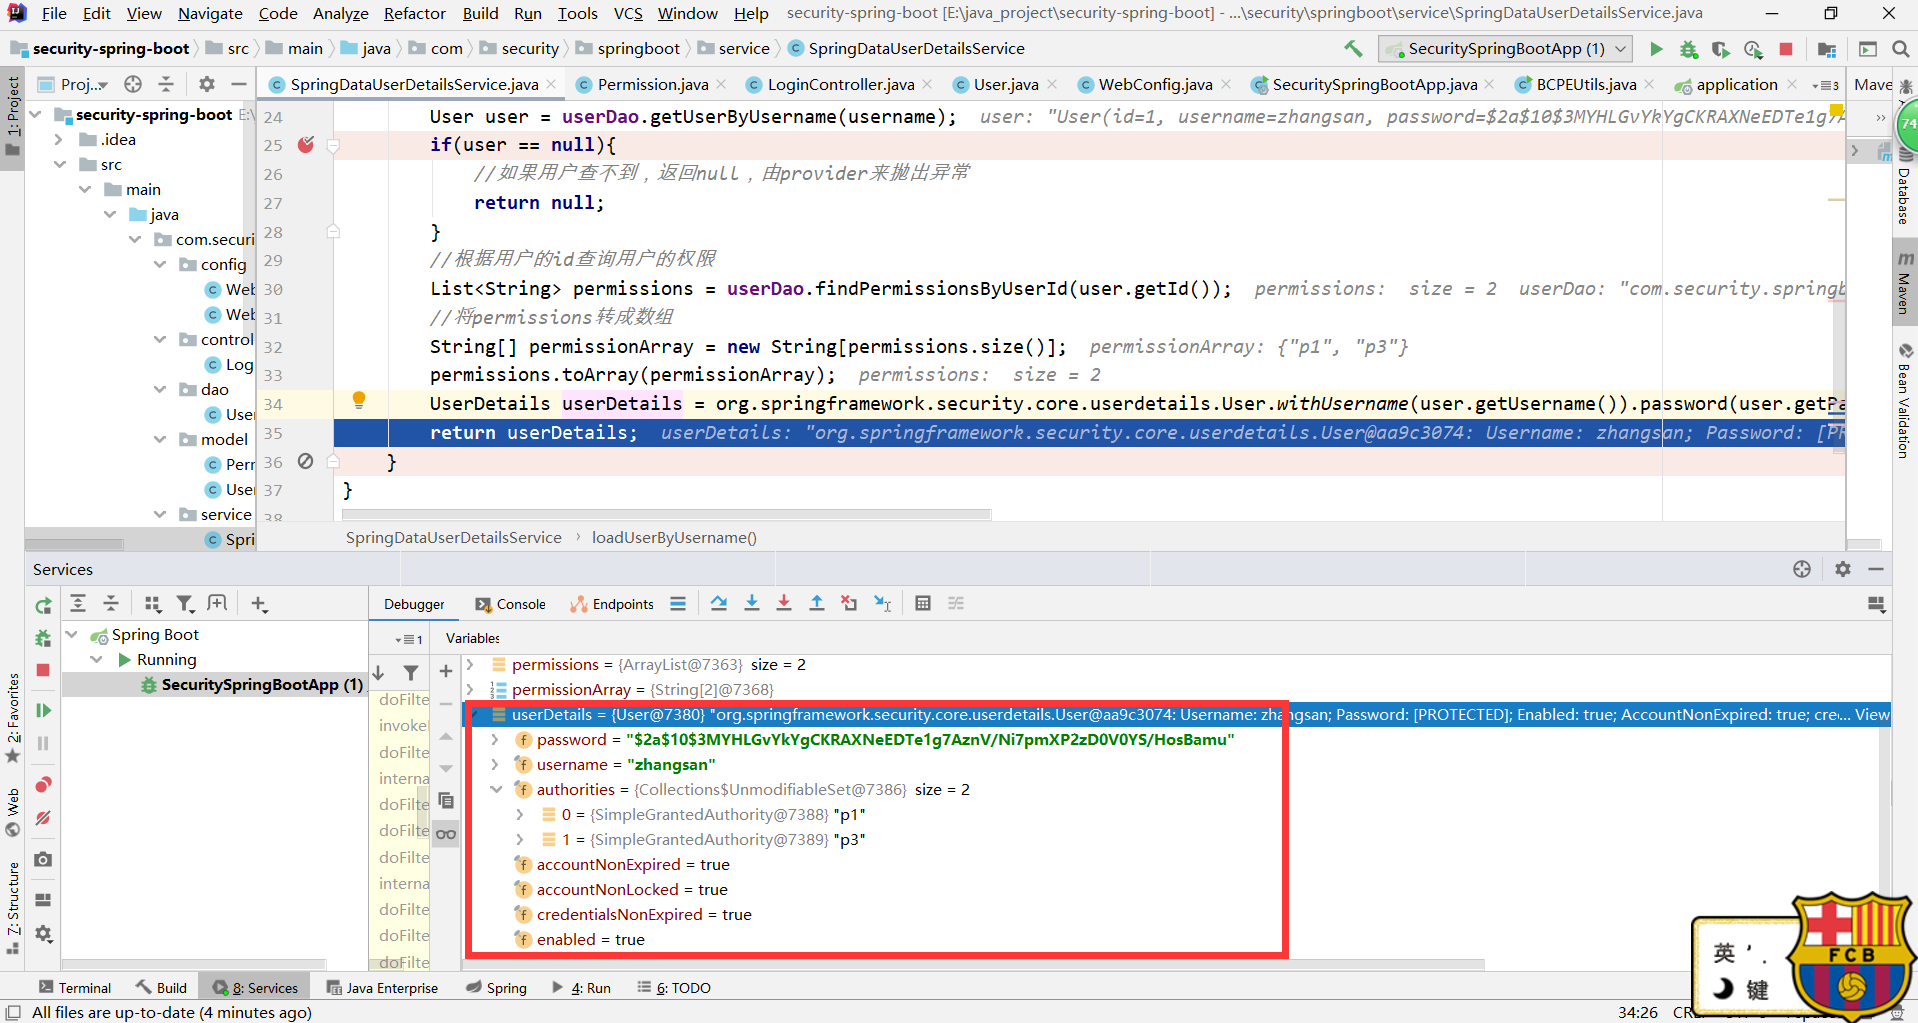Stop the running app with the red square

click(1786, 49)
